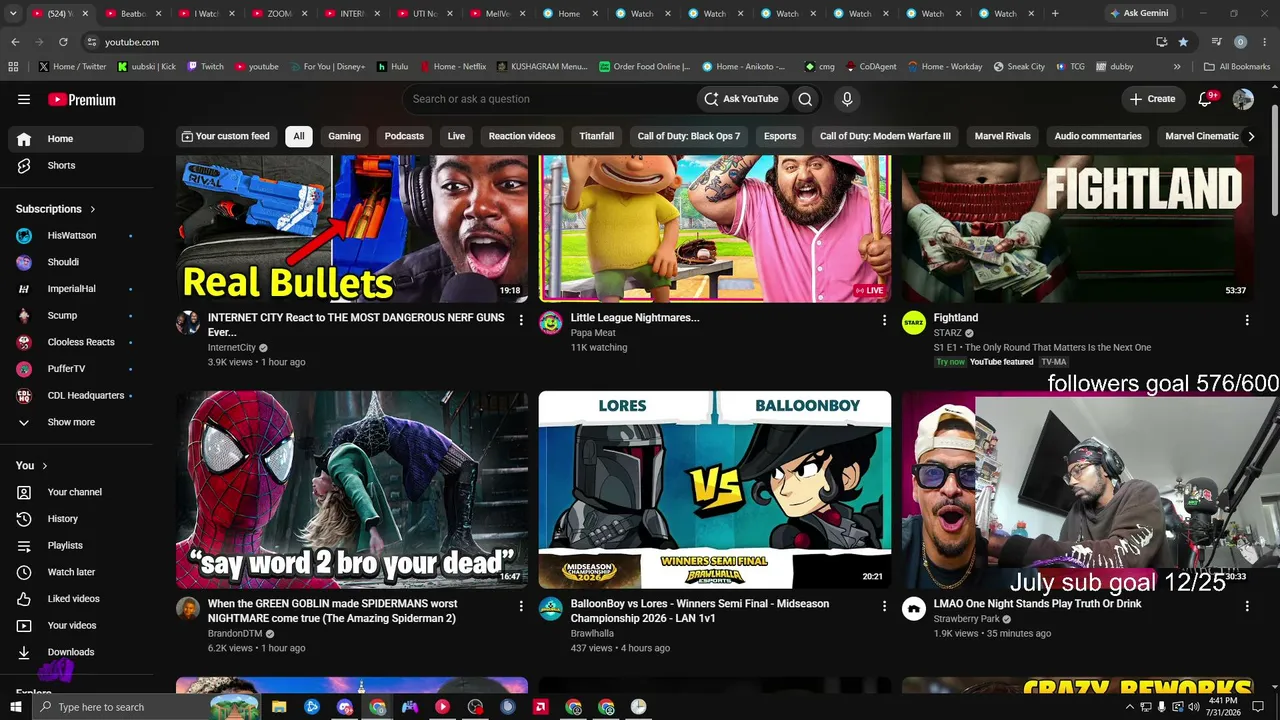1280x720 pixels.
Task: Play the Spiderman say word thumbnail
Action: pos(352,489)
